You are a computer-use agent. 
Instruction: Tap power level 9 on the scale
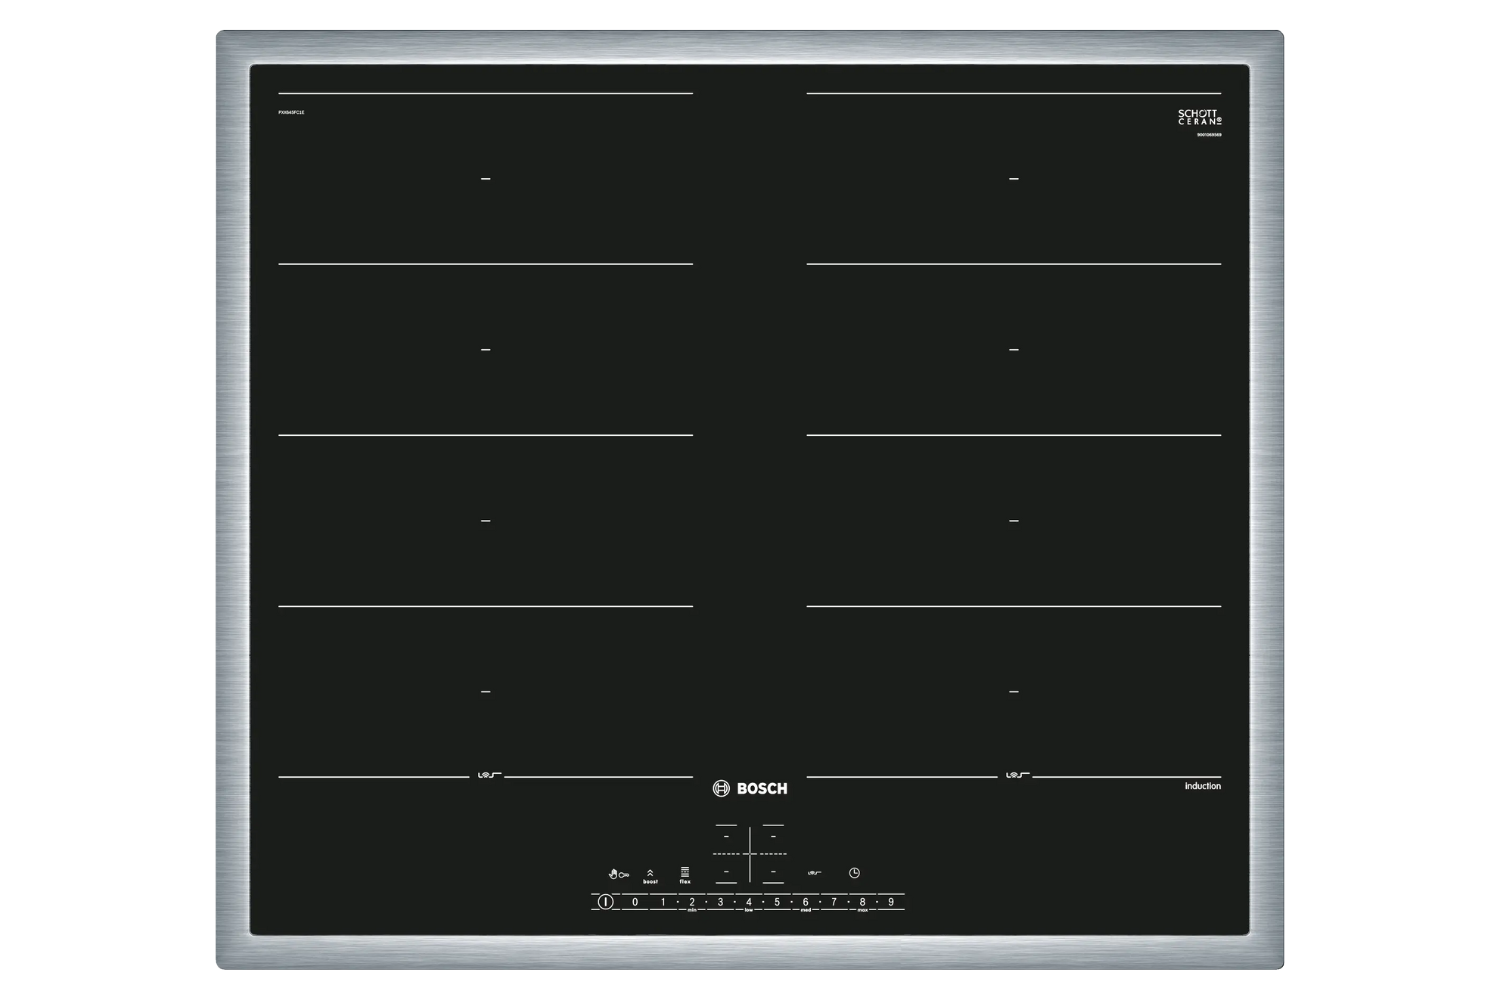(x=891, y=902)
